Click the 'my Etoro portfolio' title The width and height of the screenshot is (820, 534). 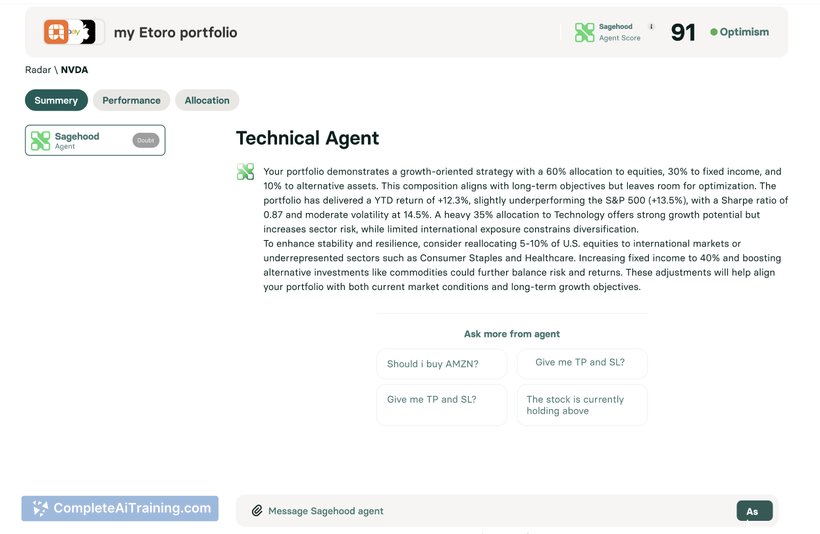pos(176,32)
